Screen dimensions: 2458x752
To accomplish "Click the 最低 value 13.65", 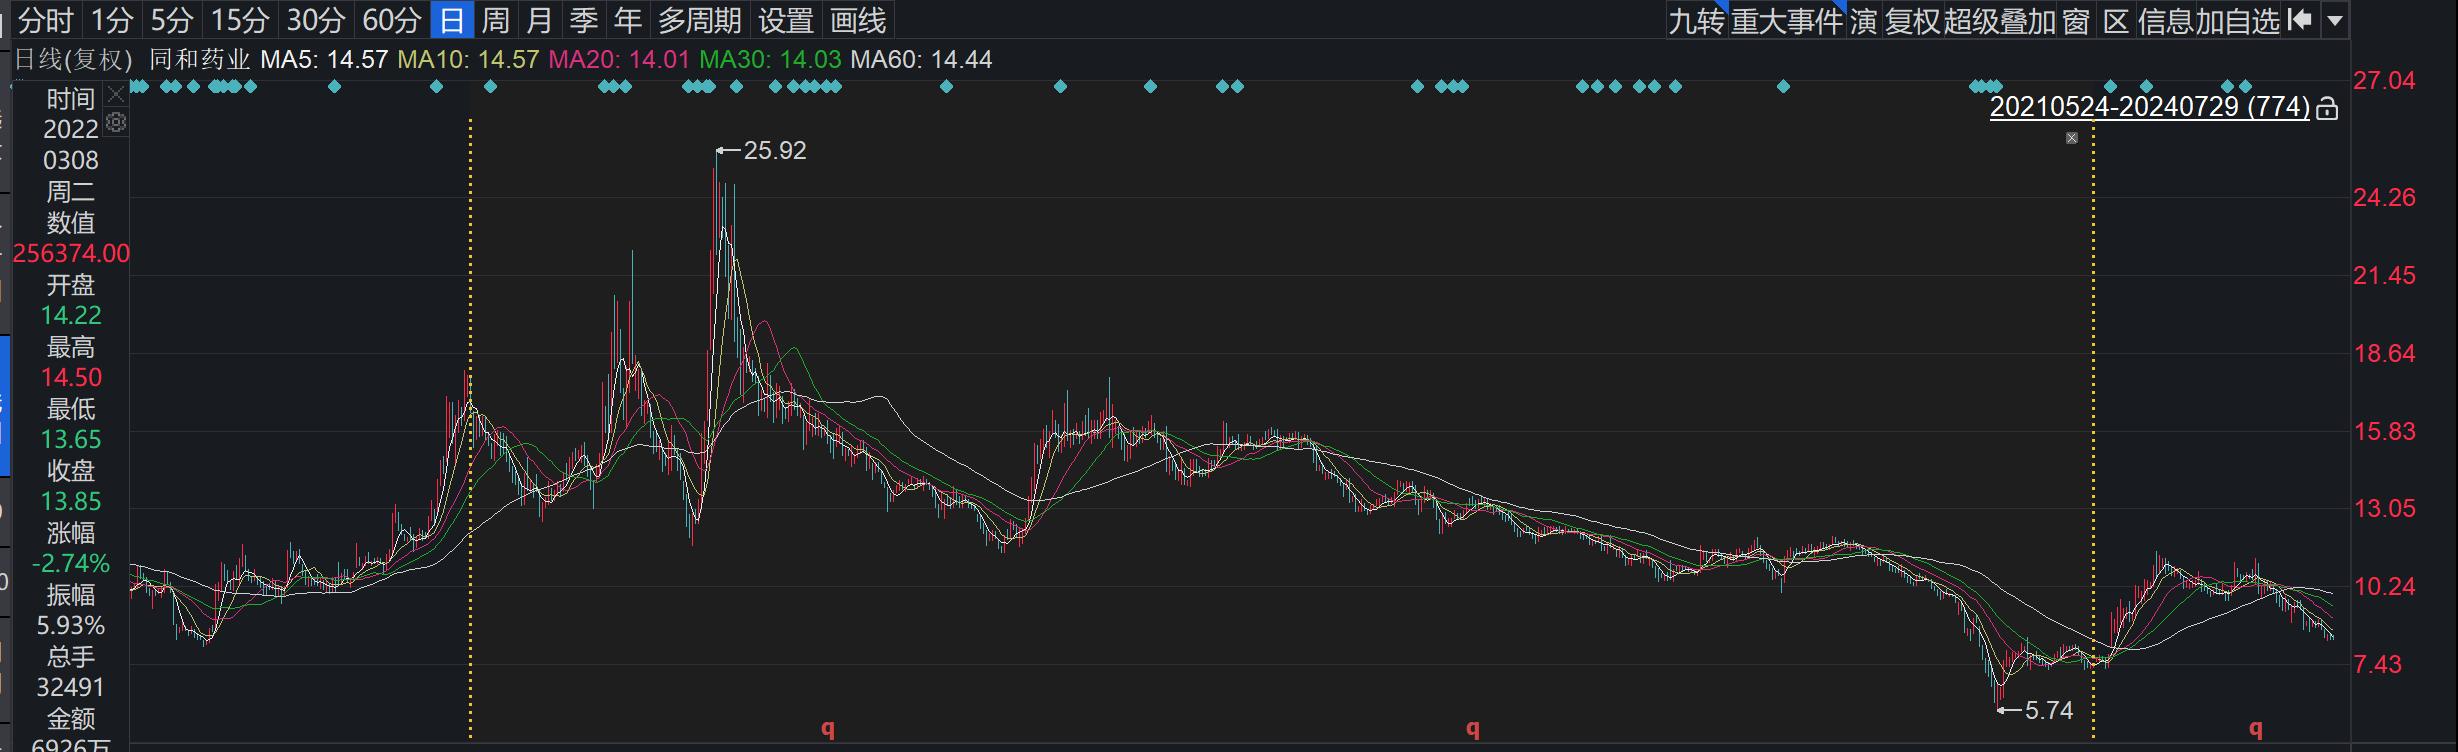I will coord(71,439).
